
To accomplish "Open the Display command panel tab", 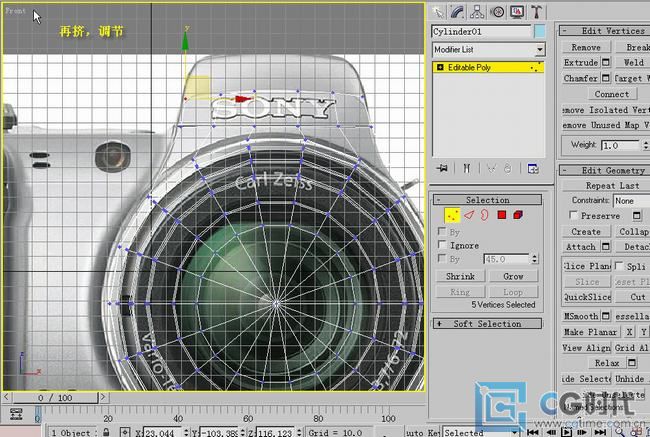I will point(517,12).
